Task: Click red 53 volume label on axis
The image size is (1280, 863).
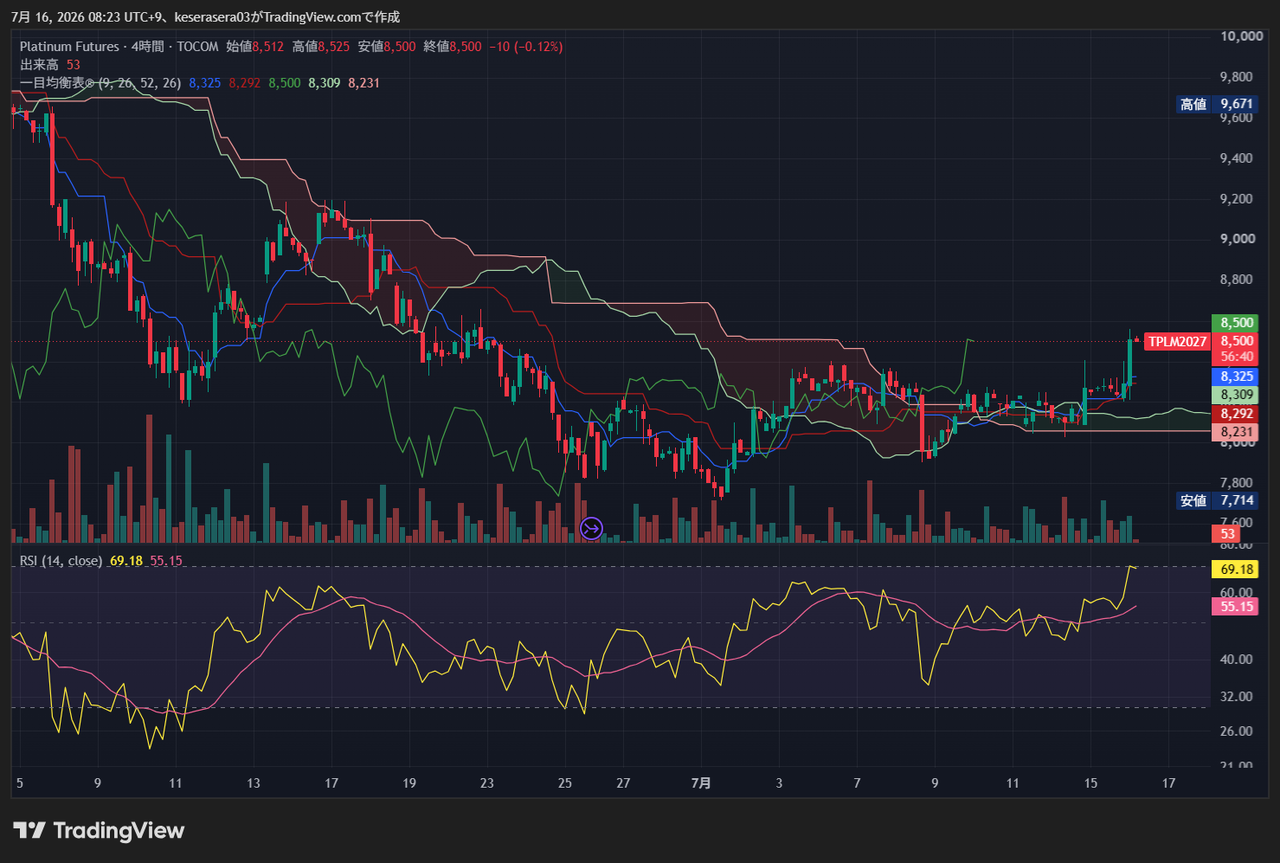Action: click(x=1227, y=536)
